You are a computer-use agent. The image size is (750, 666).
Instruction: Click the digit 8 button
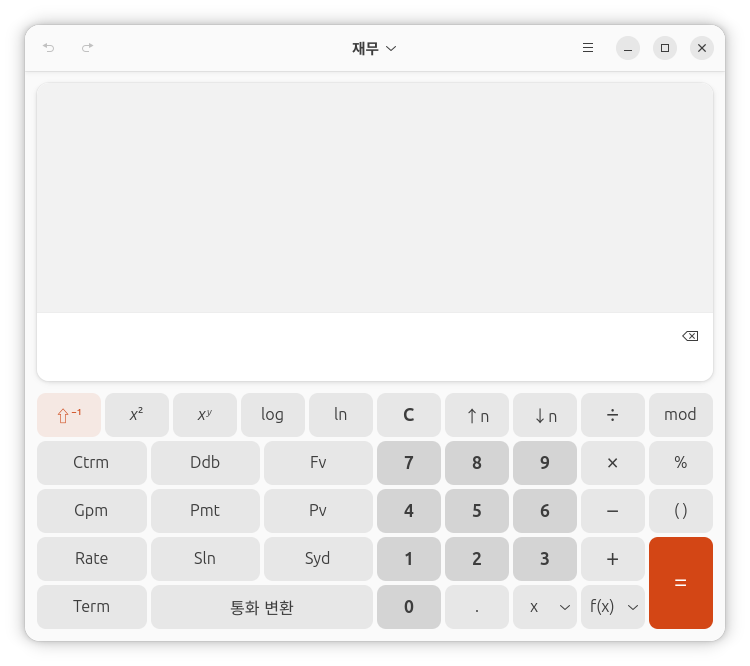[x=476, y=463]
